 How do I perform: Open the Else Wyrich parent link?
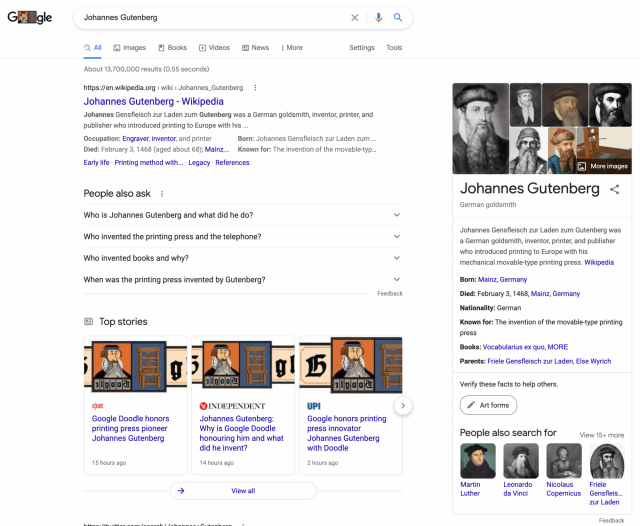tap(593, 361)
